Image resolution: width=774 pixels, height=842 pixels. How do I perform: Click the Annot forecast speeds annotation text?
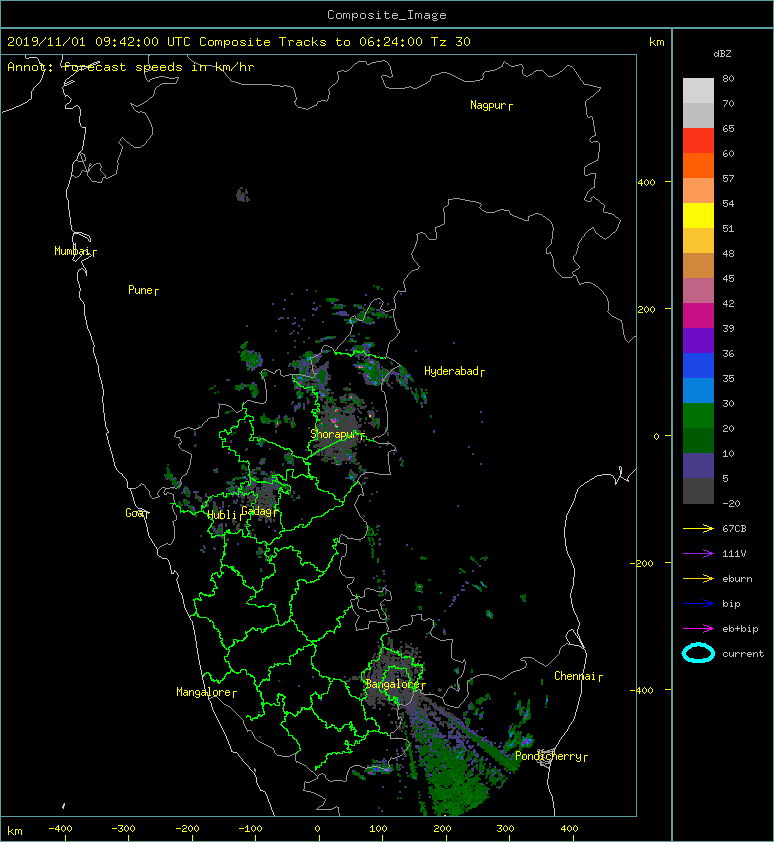131,67
